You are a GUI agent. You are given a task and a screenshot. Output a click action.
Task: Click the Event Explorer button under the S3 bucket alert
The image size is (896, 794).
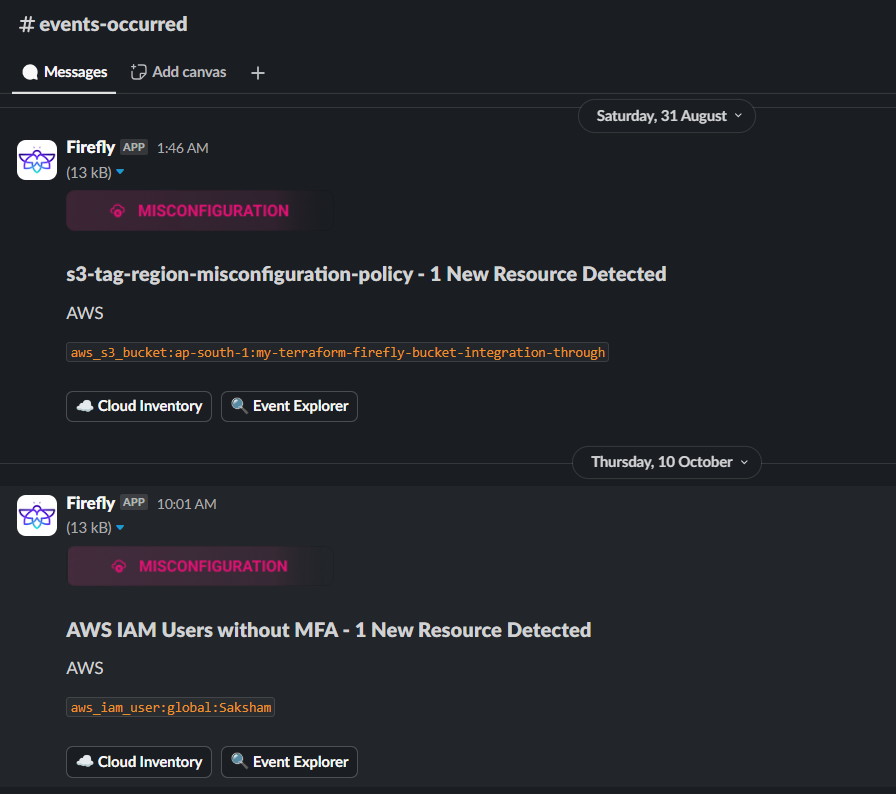(x=289, y=406)
